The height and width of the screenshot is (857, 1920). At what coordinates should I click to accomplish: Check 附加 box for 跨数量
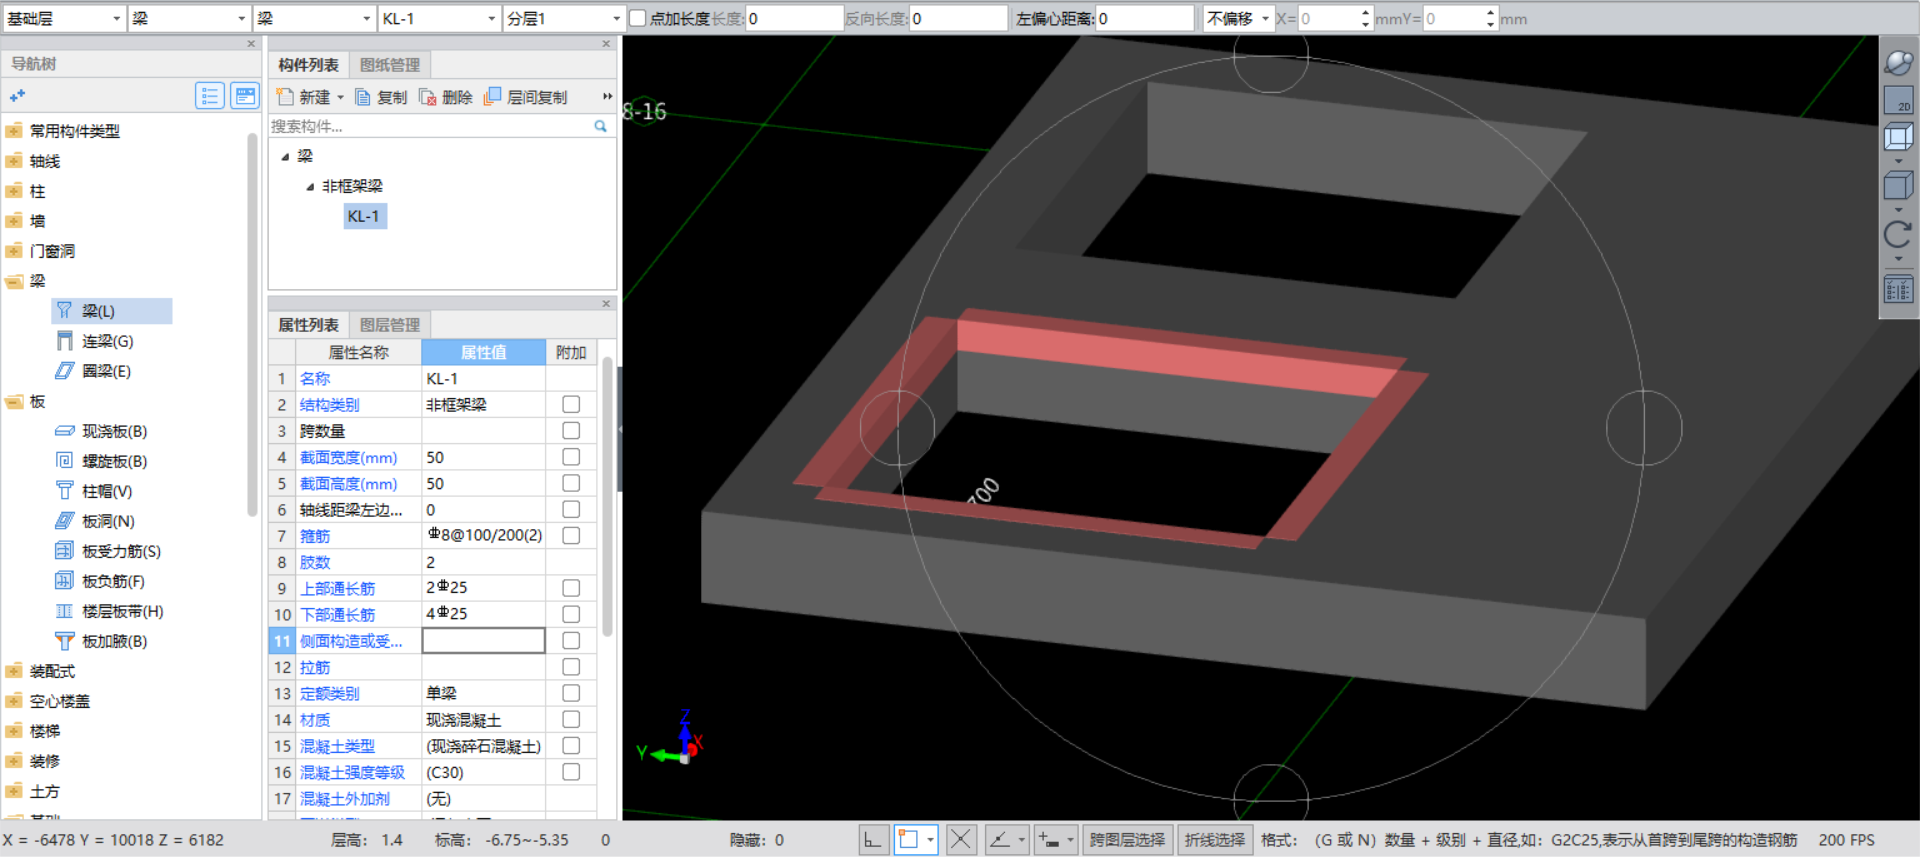(571, 430)
